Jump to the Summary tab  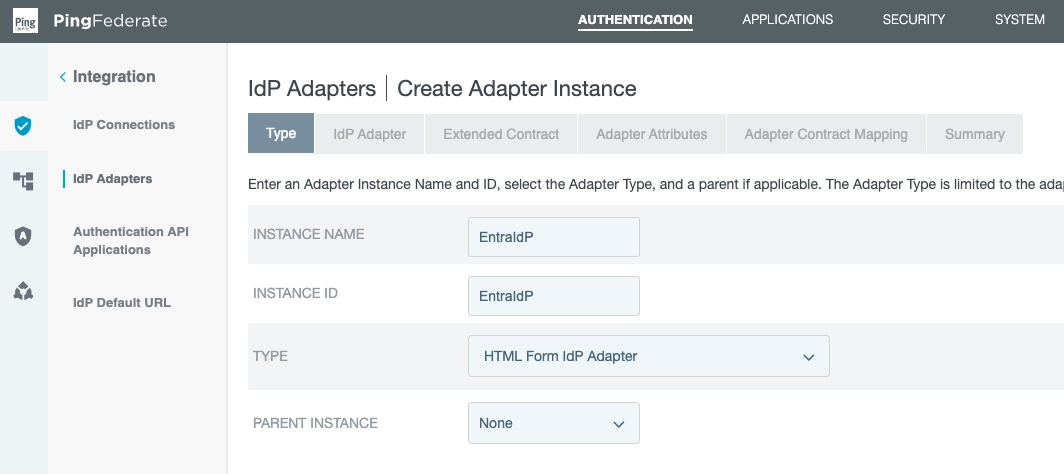974,134
